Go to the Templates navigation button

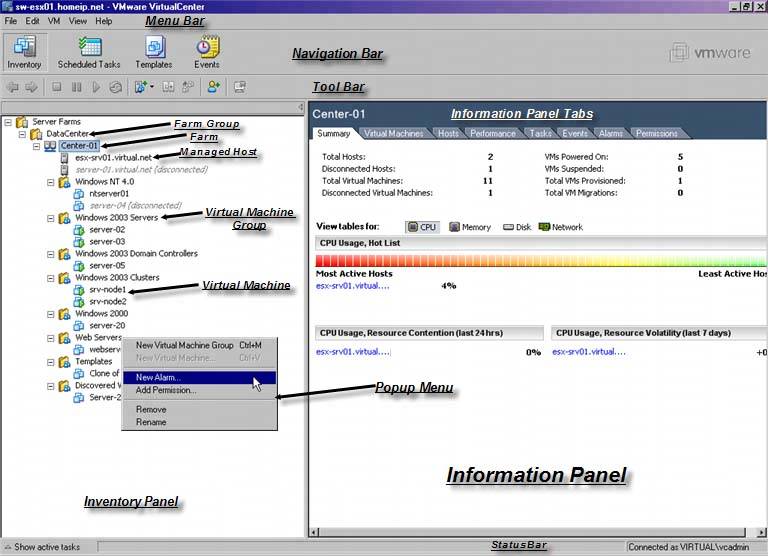(x=154, y=52)
